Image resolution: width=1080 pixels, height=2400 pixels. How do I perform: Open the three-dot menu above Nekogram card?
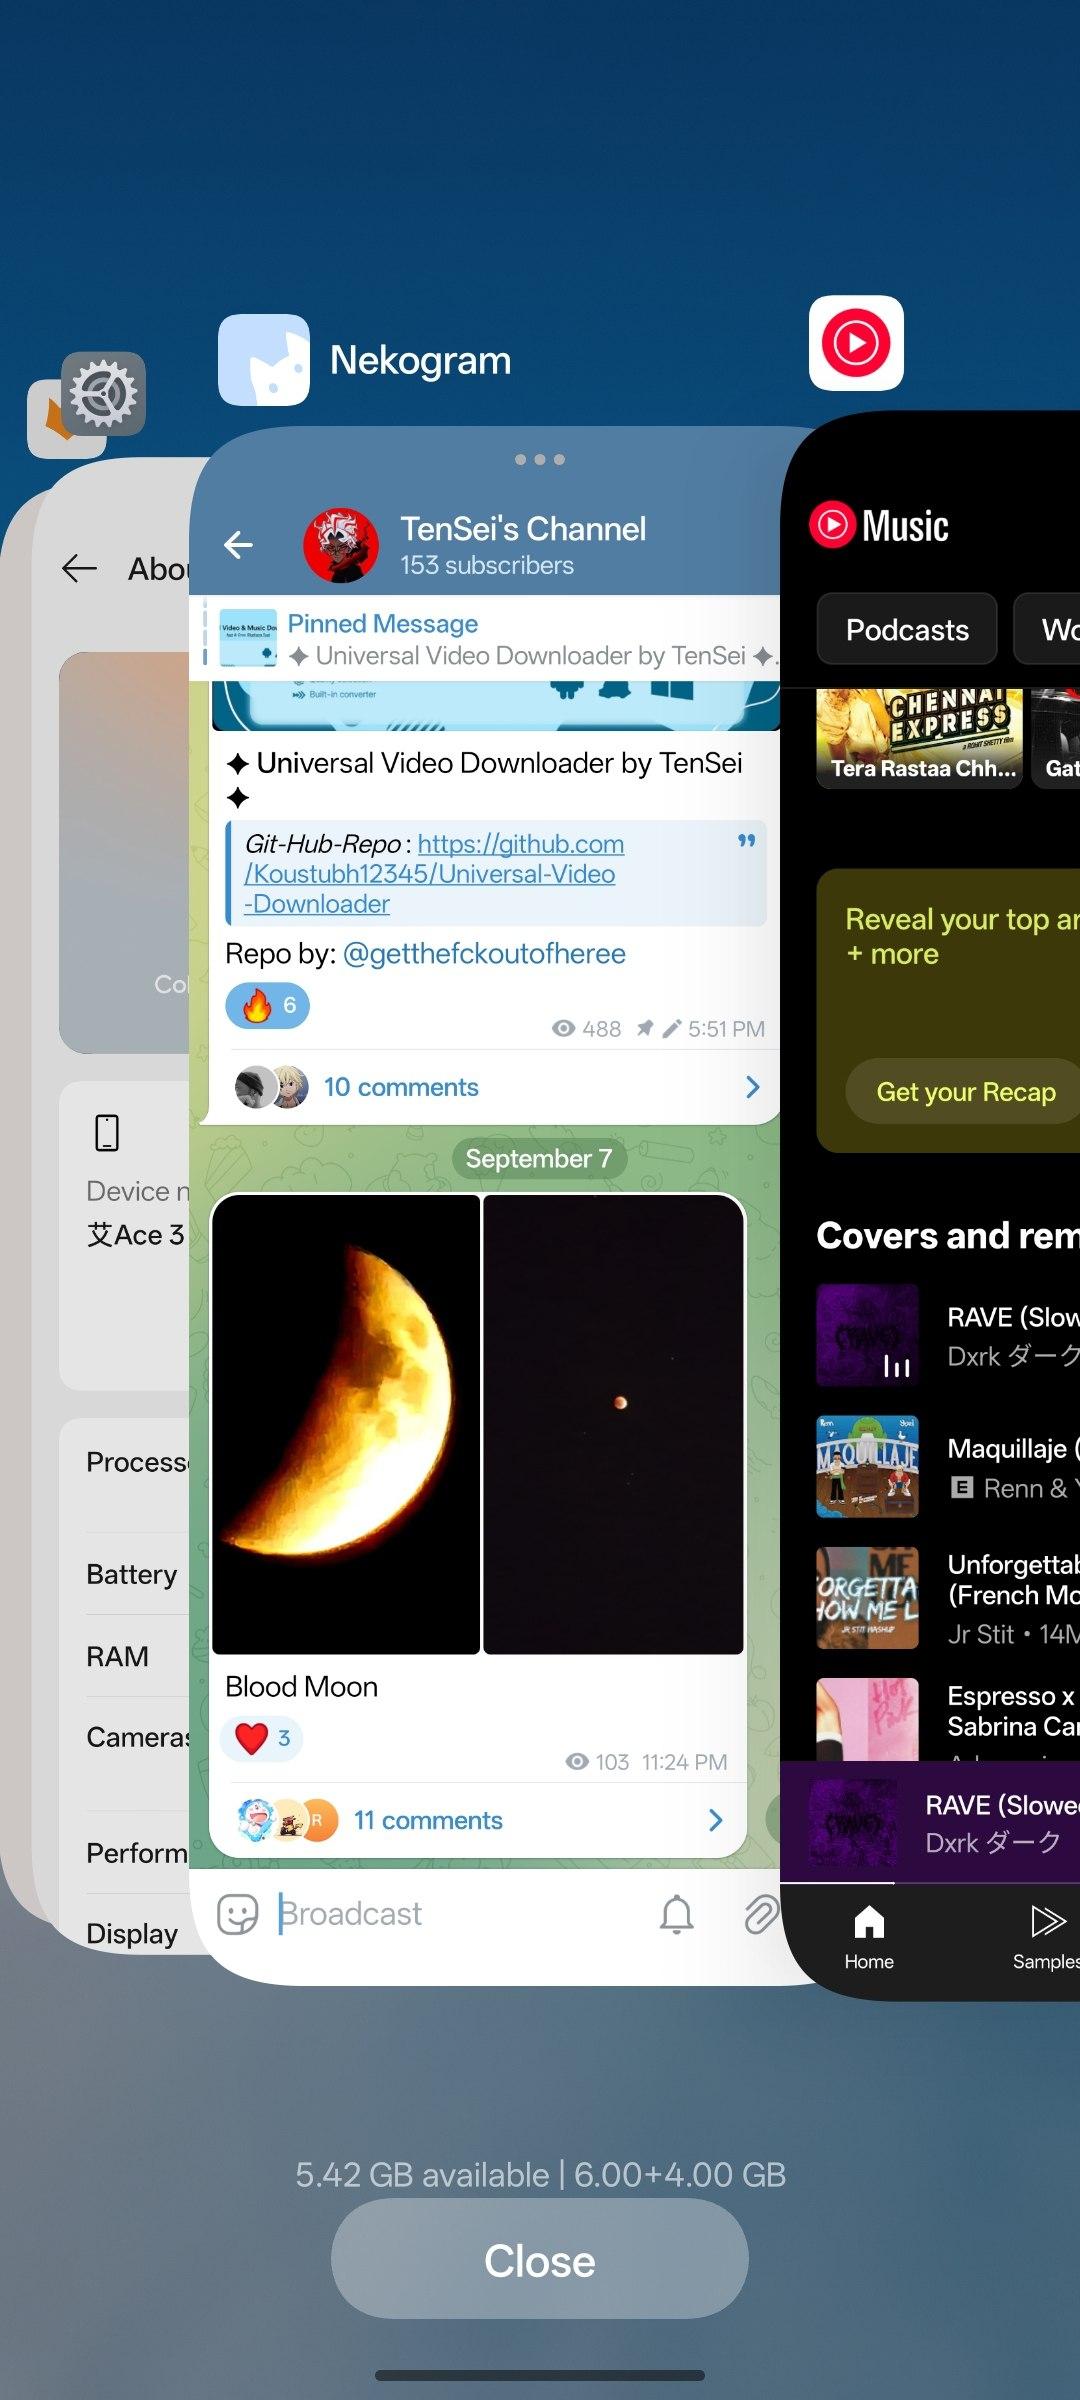point(540,460)
